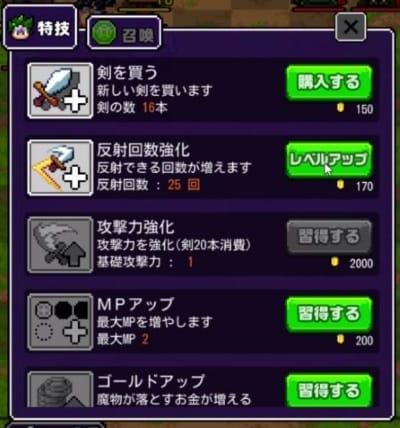Click the 反射回数強化 skill title

(143, 150)
